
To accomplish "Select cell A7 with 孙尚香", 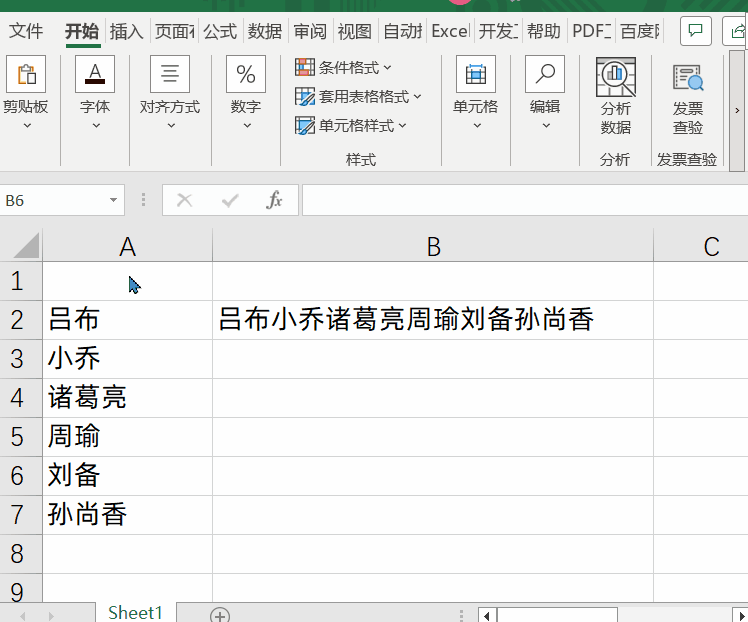I will 127,515.
